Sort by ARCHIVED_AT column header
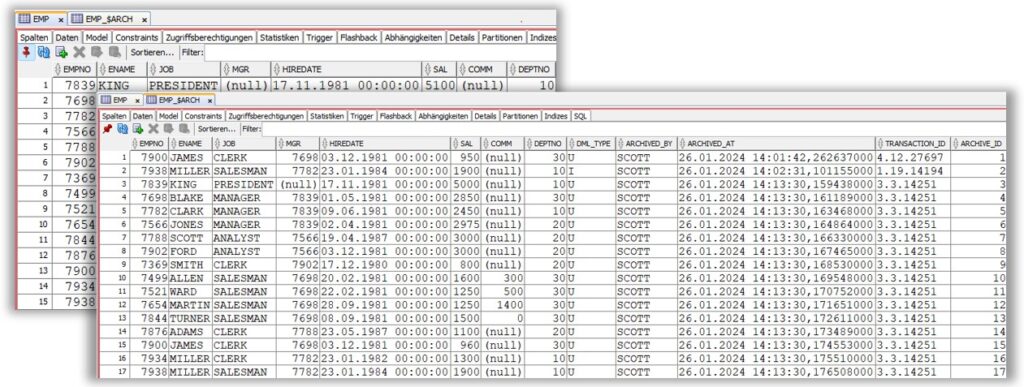 click(776, 143)
